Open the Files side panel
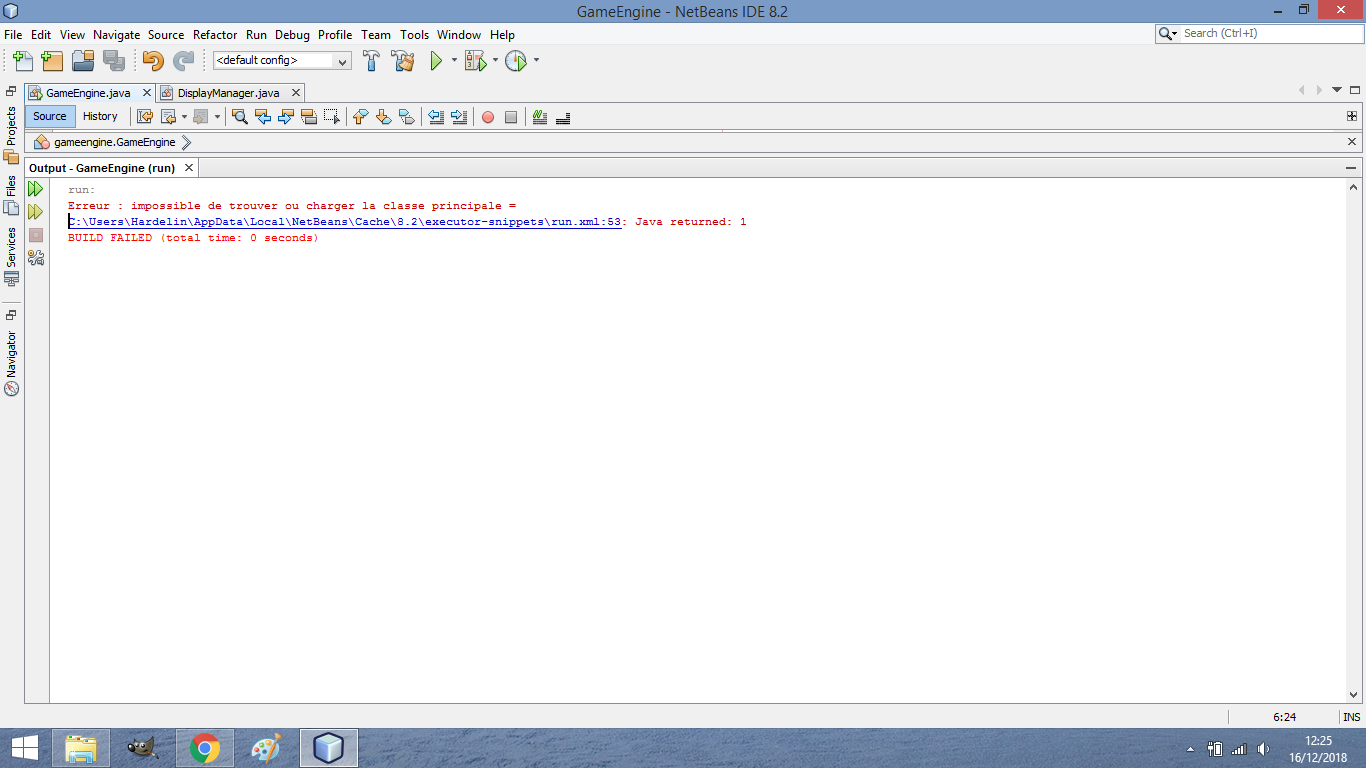 (x=12, y=195)
